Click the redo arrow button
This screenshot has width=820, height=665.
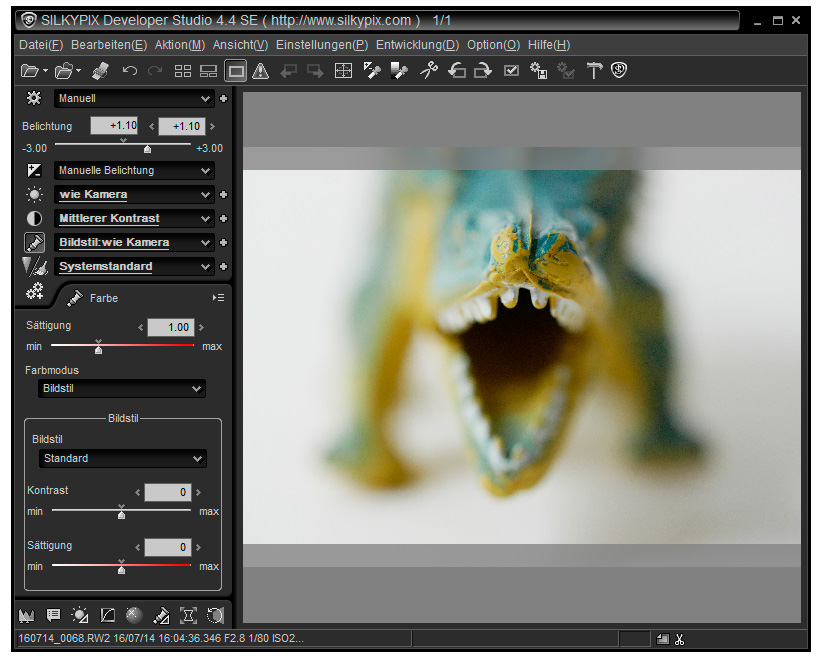(x=155, y=70)
